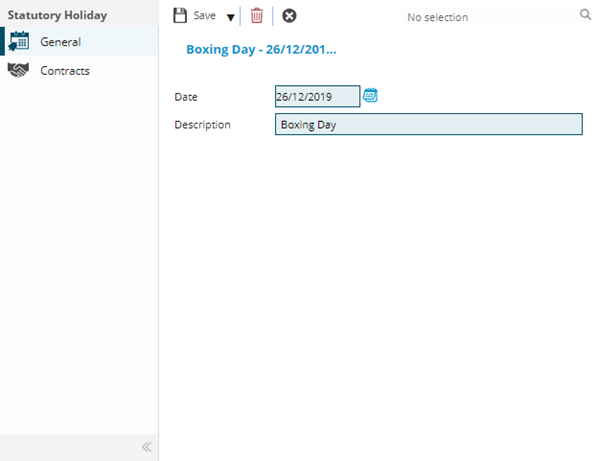Image resolution: width=600 pixels, height=461 pixels.
Task: Click the Description field label
Action: point(202,125)
